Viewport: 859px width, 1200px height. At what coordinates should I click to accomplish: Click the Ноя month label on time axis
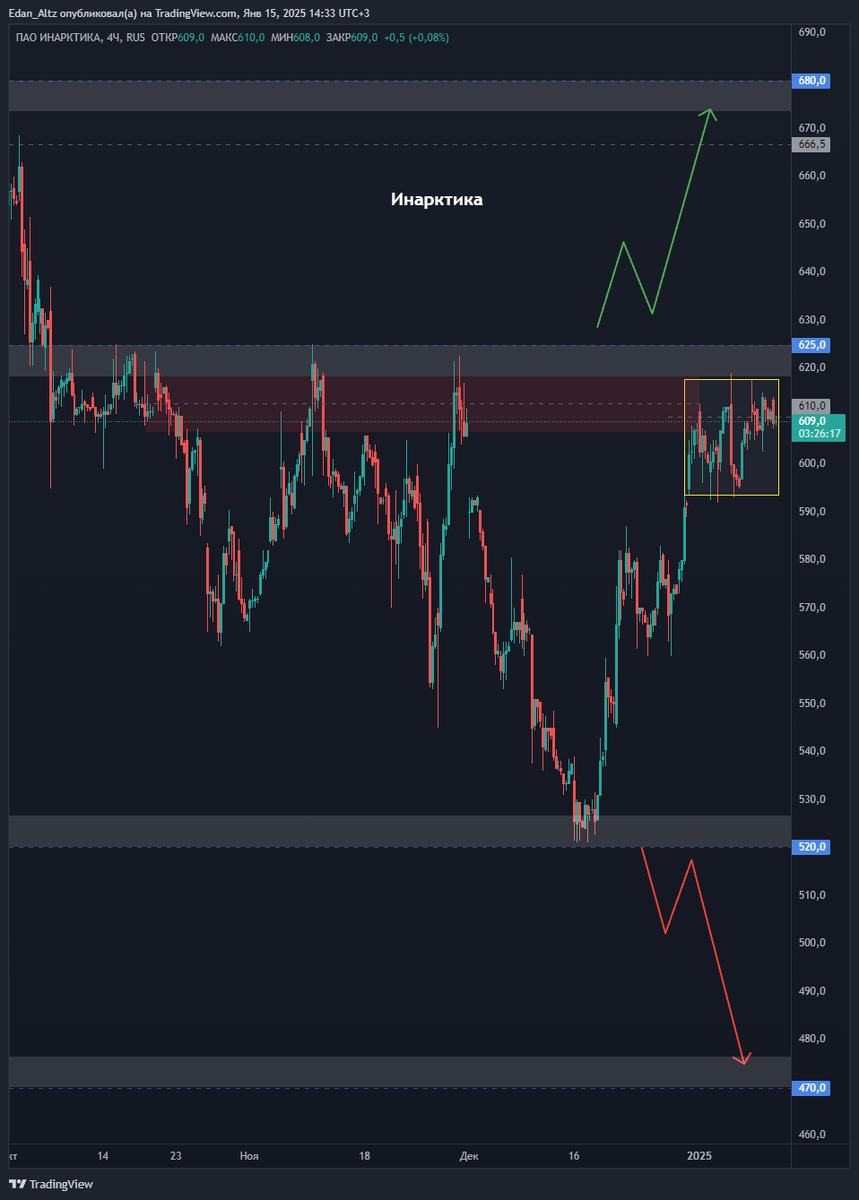pos(250,1156)
